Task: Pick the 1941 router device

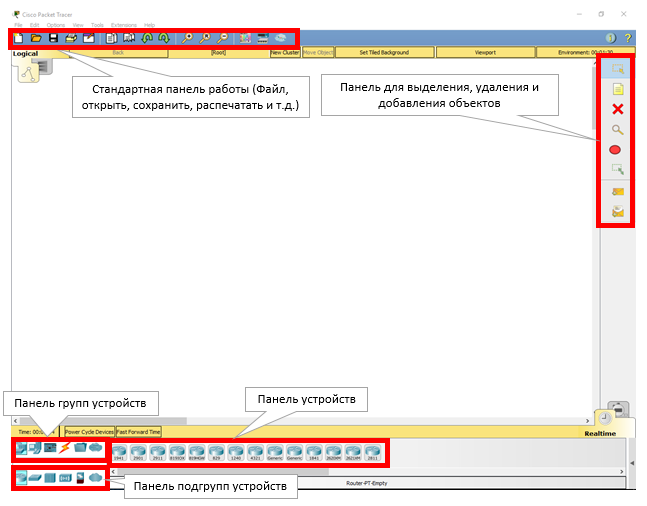Action: pyautogui.click(x=119, y=453)
